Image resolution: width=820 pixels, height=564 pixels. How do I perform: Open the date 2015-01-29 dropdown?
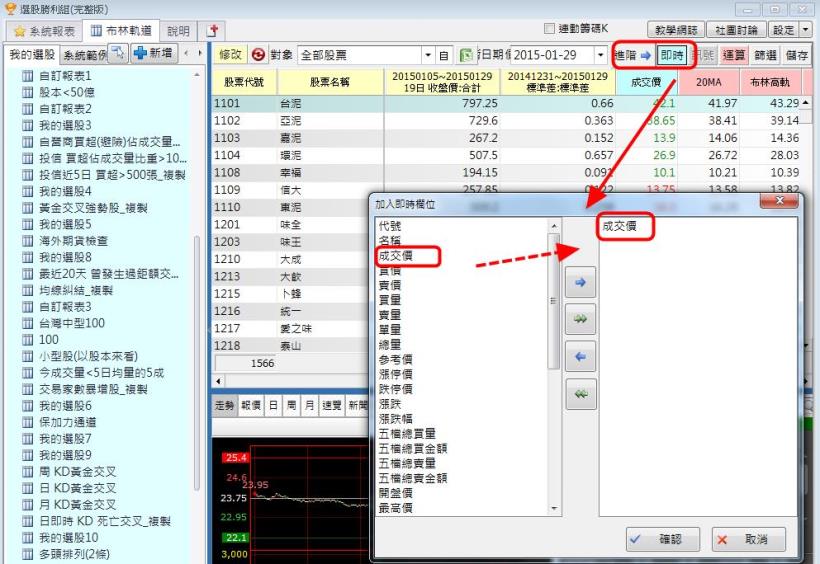(x=600, y=55)
